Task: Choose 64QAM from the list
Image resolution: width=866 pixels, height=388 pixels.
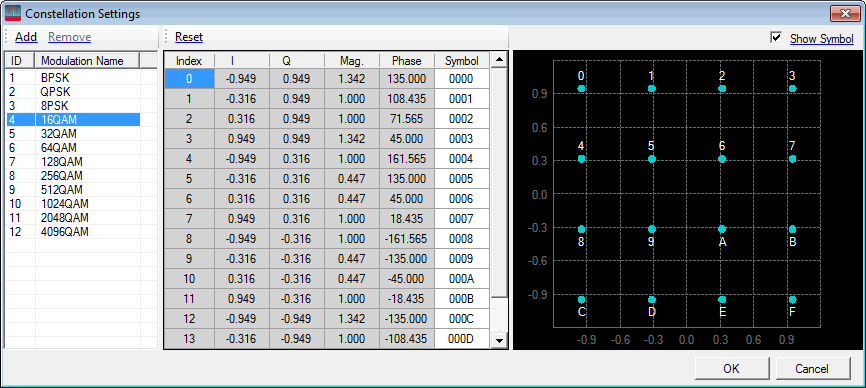Action: 72,147
